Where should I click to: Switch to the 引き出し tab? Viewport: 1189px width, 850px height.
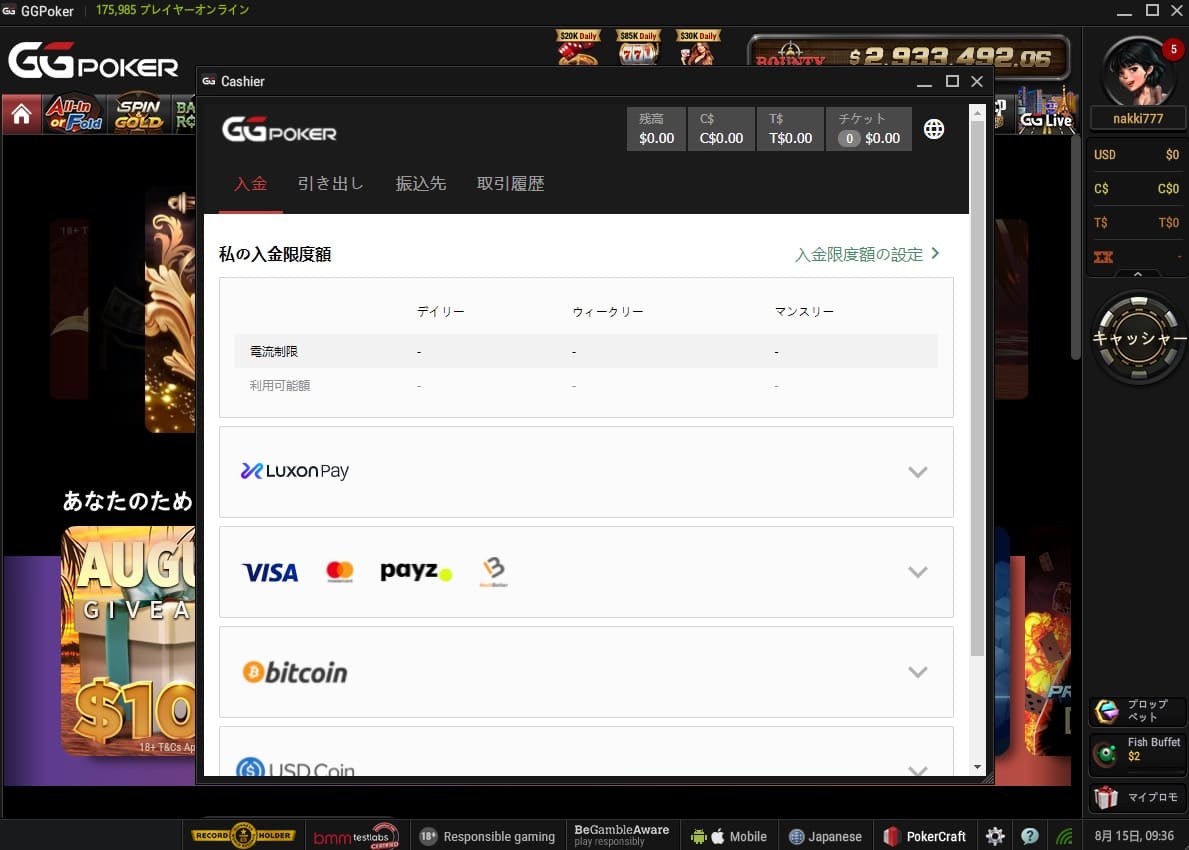pyautogui.click(x=331, y=183)
